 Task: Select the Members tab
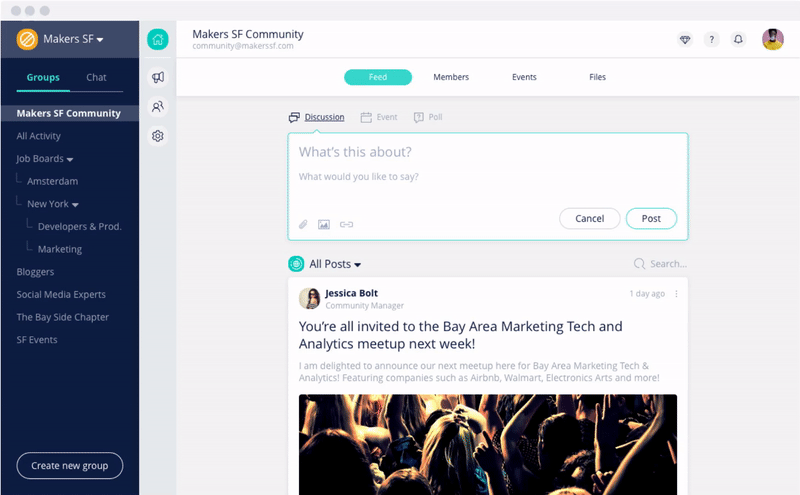click(x=451, y=77)
